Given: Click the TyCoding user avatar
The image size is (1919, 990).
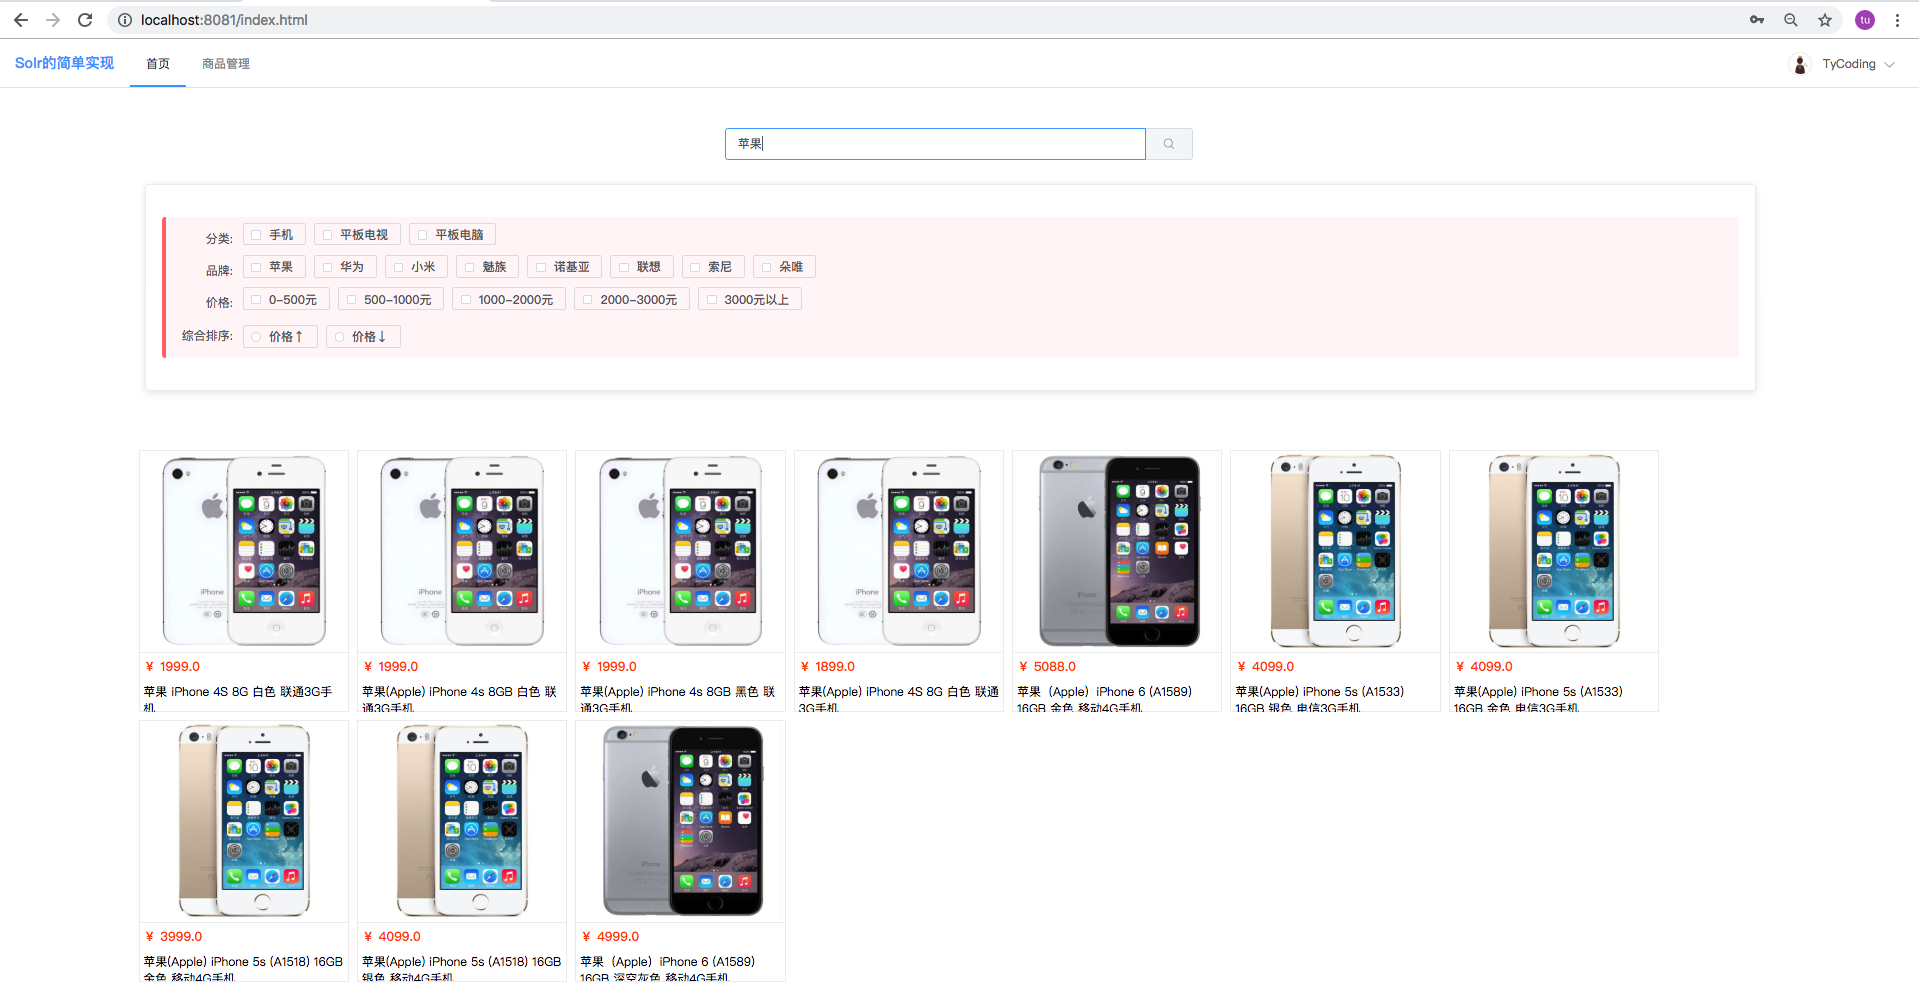Looking at the screenshot, I should (1800, 64).
